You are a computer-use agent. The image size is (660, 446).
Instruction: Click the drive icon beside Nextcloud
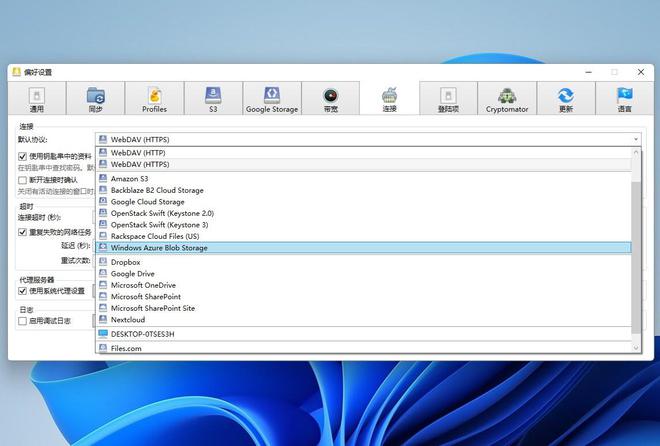pyautogui.click(x=103, y=319)
